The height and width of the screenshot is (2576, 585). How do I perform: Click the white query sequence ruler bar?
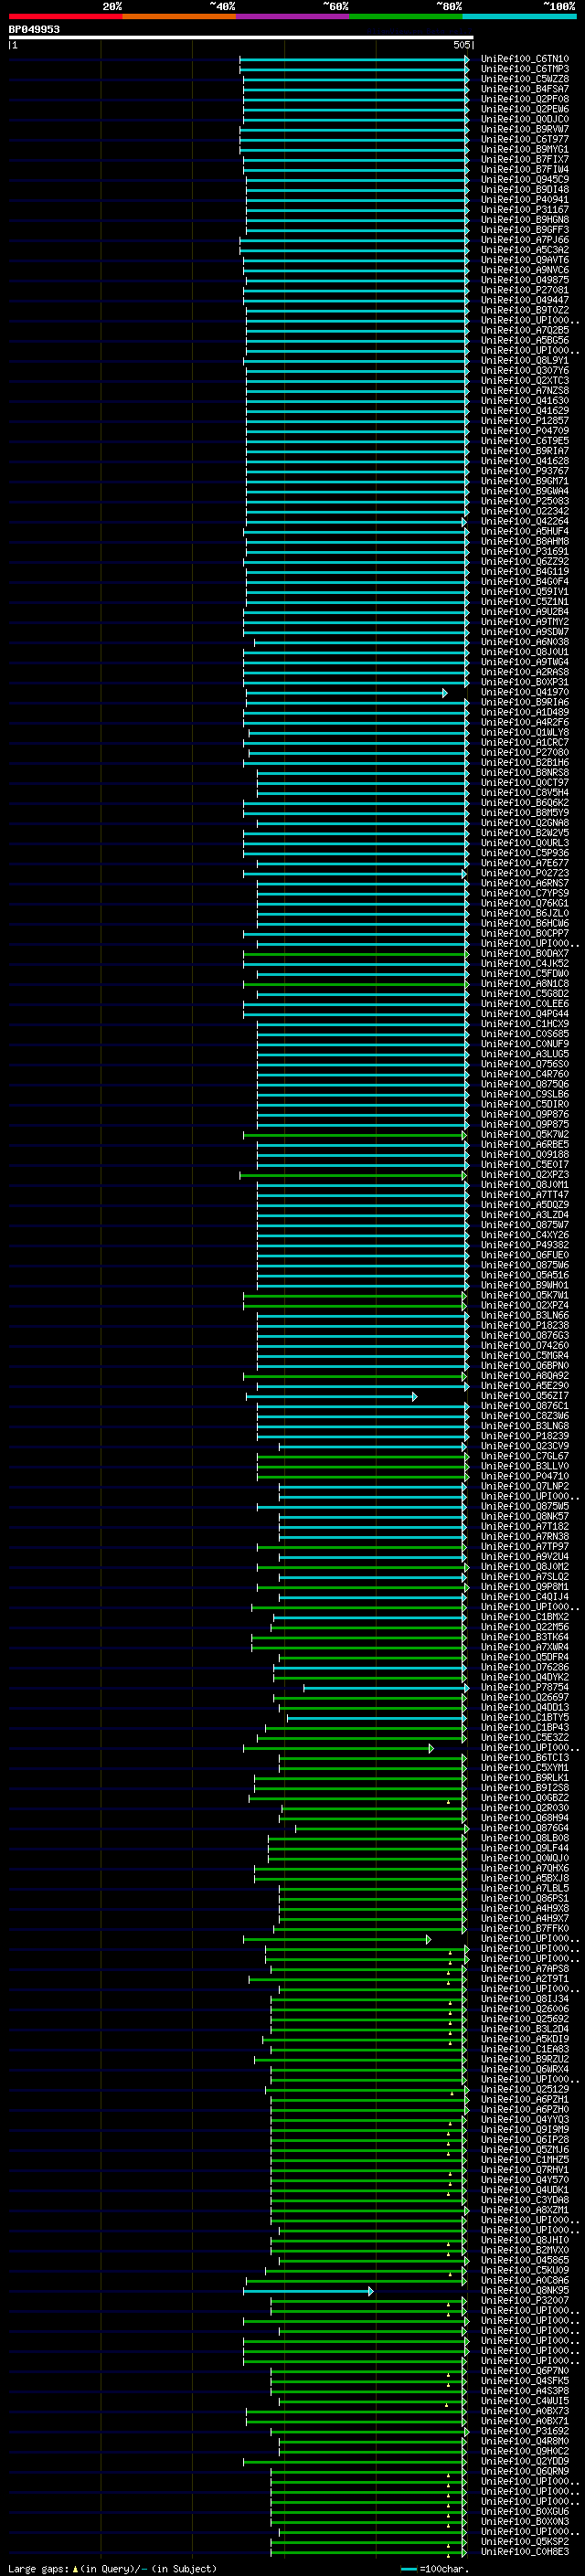click(240, 37)
